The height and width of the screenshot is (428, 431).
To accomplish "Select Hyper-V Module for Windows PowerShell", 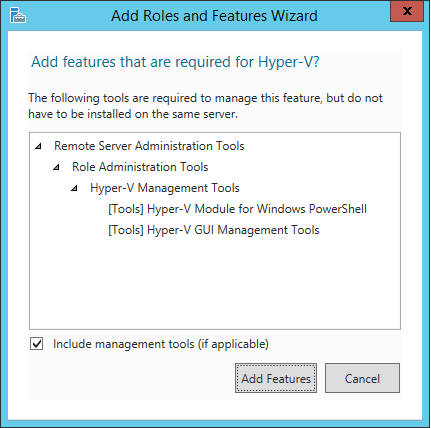I will click(x=237, y=209).
